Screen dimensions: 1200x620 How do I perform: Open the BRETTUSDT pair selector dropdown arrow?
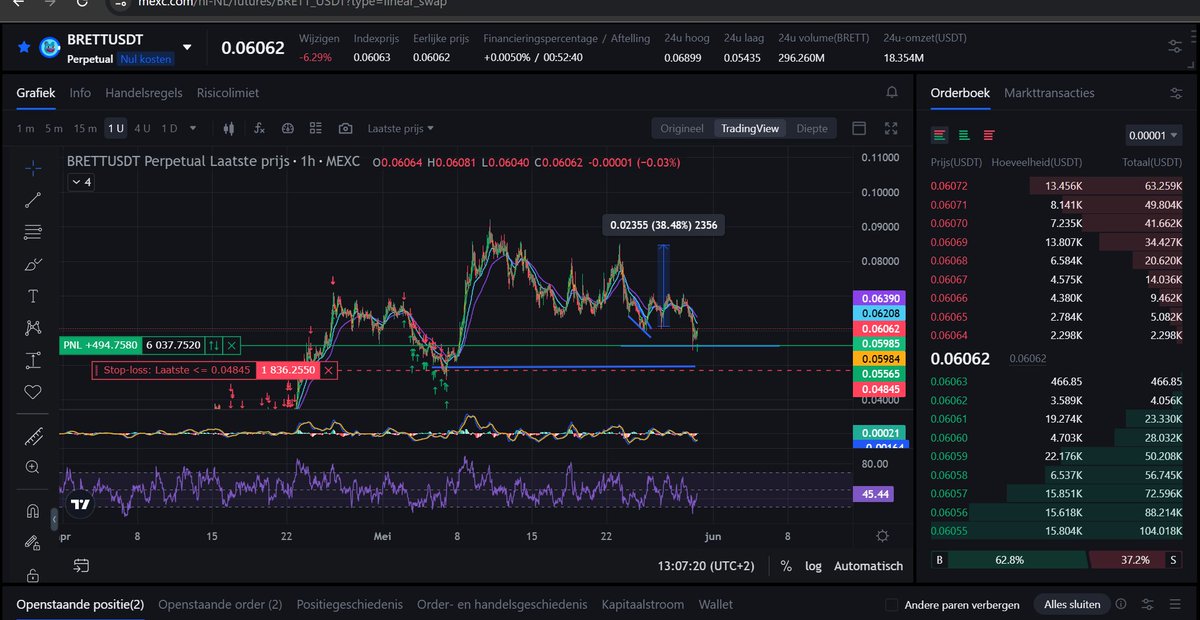[x=187, y=47]
